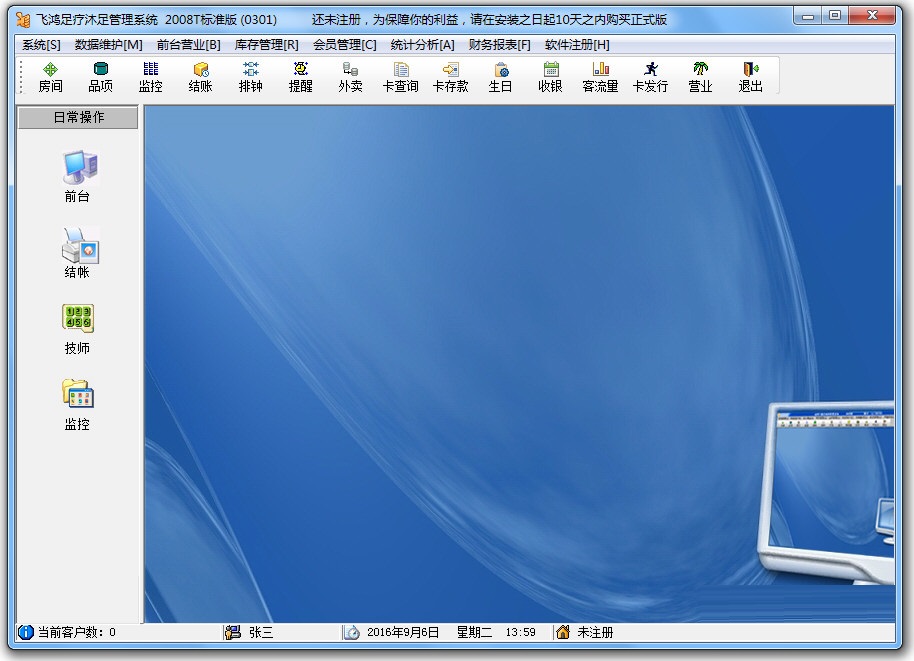Click the application icon in the title bar

(23, 20)
